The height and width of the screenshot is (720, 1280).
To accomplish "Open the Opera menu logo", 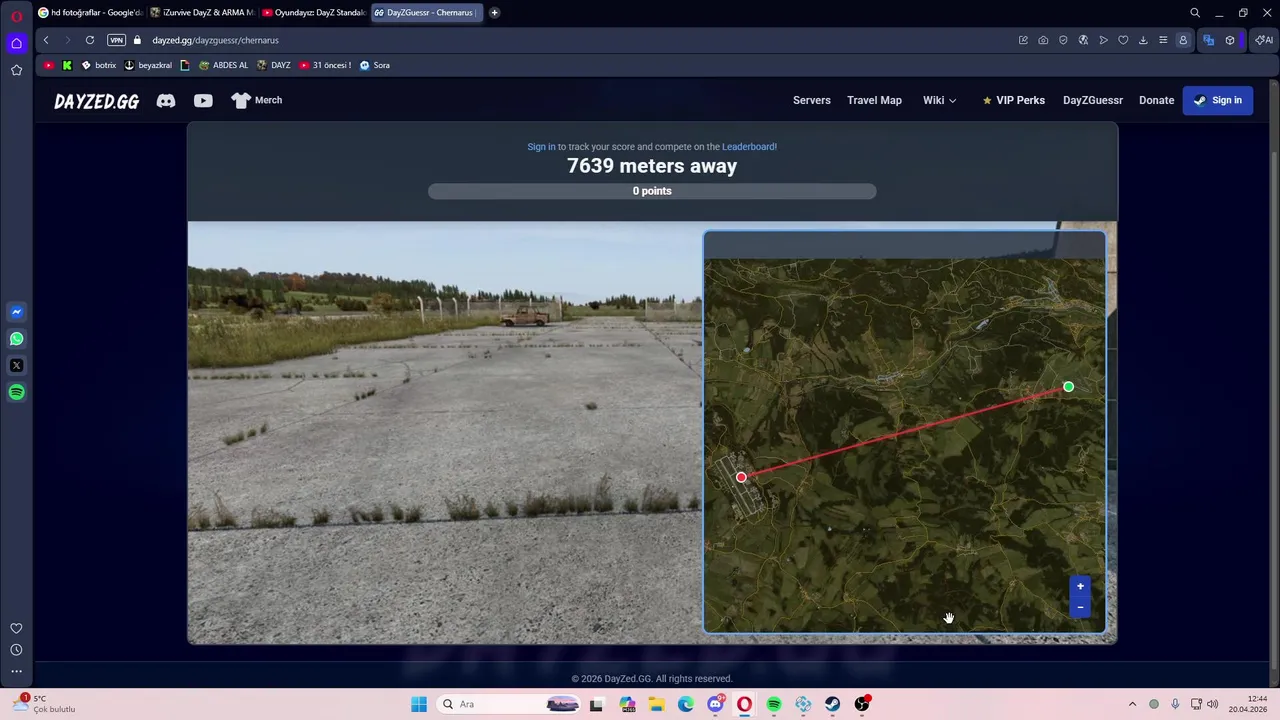I will 17,16.
